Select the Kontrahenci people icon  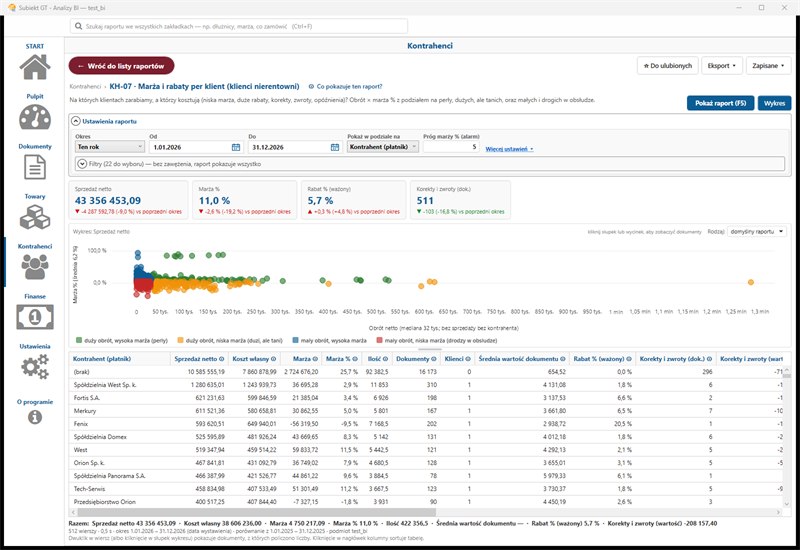(35, 267)
